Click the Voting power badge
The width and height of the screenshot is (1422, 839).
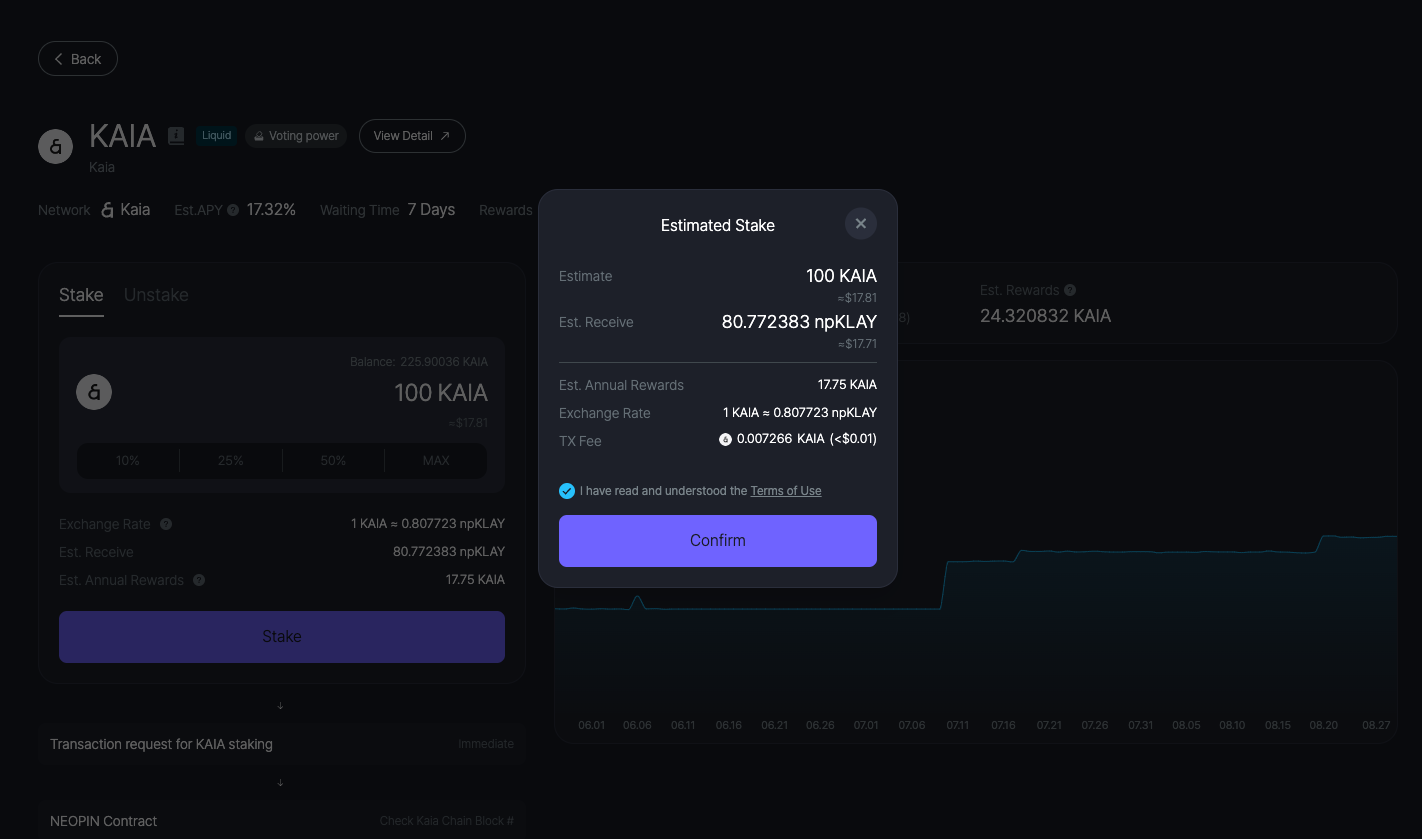click(x=296, y=136)
